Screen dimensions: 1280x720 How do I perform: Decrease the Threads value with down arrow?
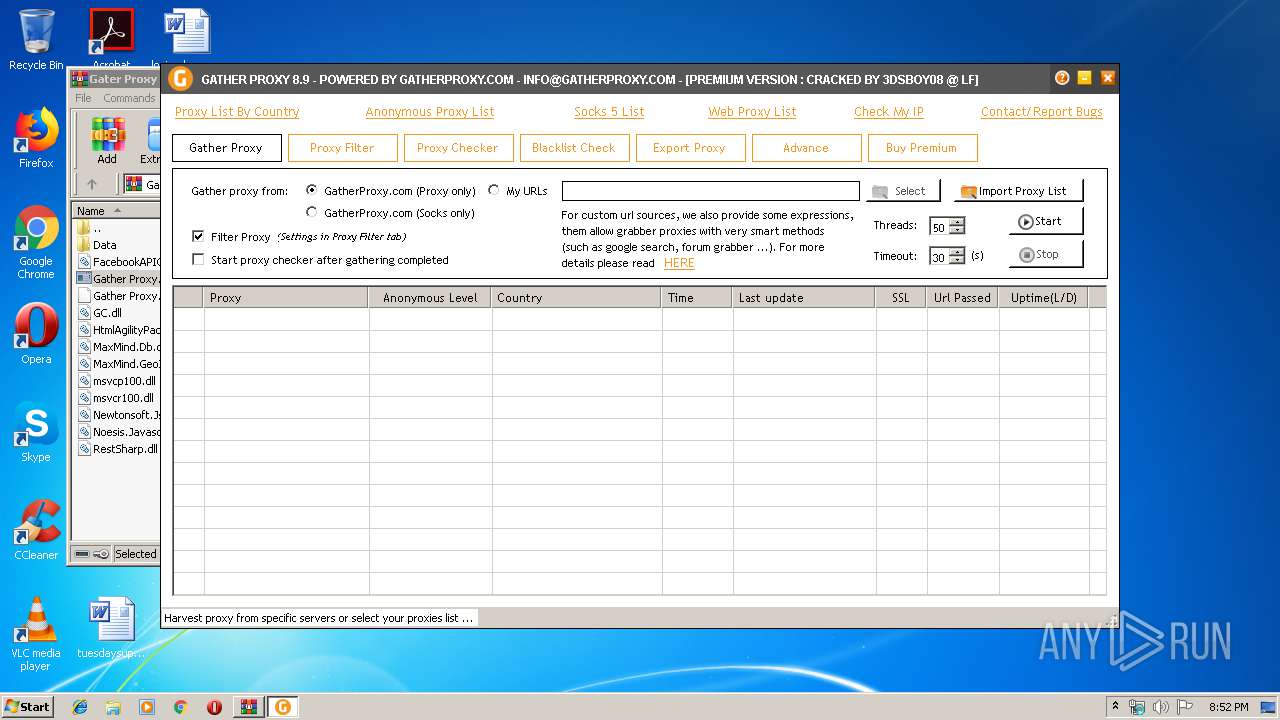(x=957, y=230)
